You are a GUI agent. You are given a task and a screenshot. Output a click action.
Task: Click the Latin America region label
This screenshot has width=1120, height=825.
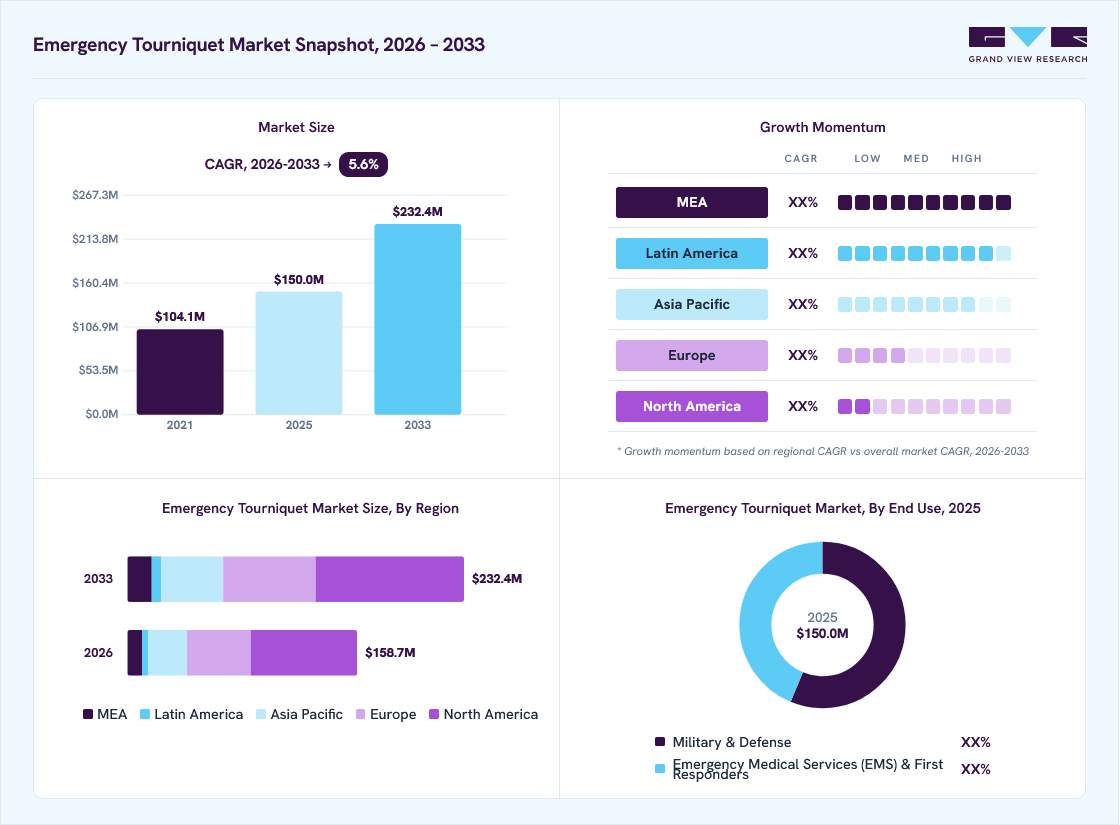[x=691, y=254]
